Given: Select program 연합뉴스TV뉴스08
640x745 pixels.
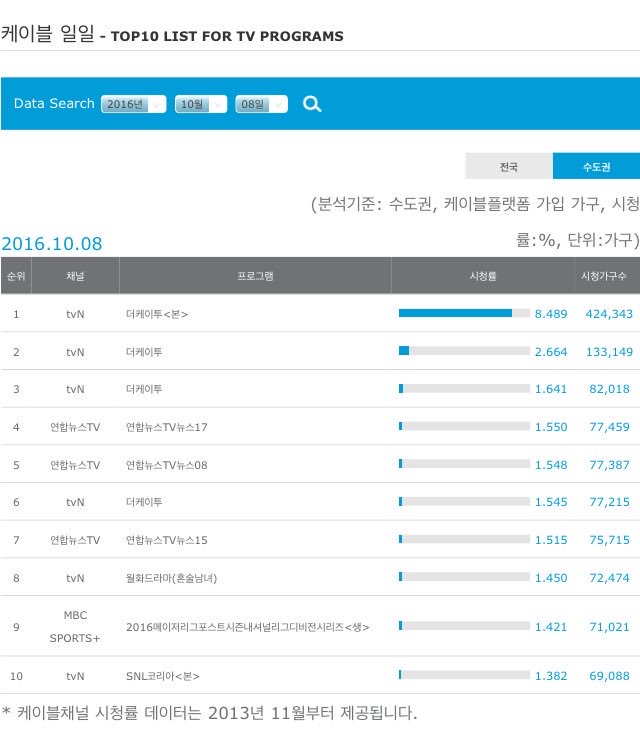Looking at the screenshot, I should pos(166,465).
